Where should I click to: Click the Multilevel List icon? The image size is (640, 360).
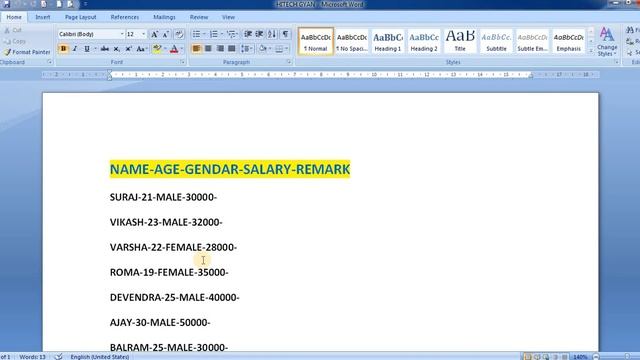pos(231,34)
